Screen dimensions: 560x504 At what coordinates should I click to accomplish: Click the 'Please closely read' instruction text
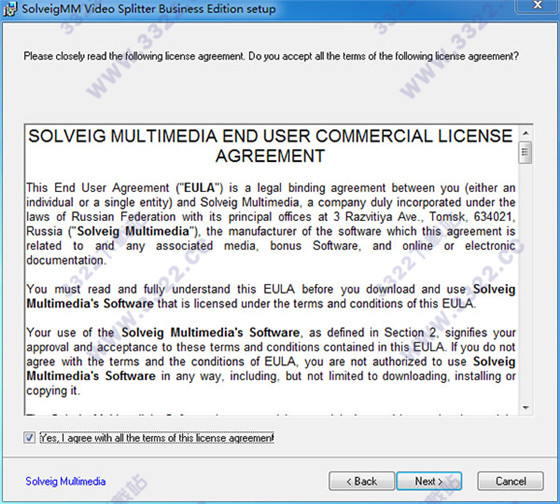[x=271, y=56]
